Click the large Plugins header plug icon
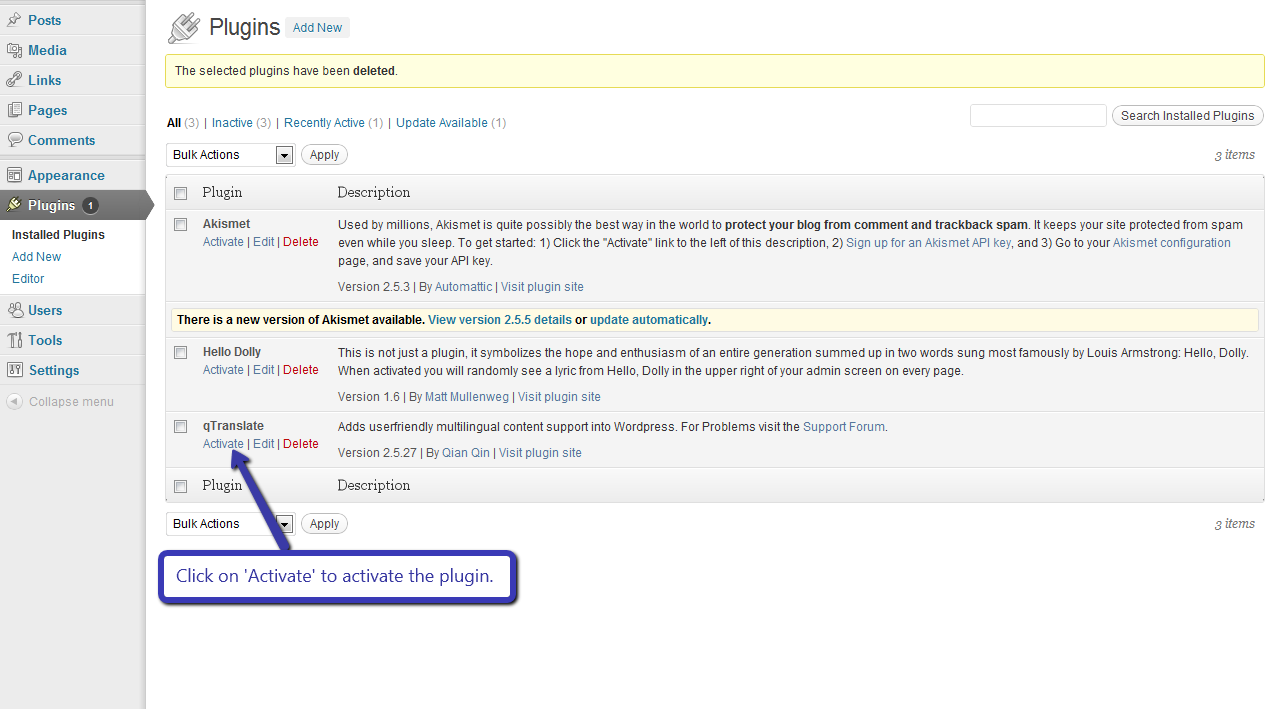The height and width of the screenshot is (709, 1279). click(183, 28)
